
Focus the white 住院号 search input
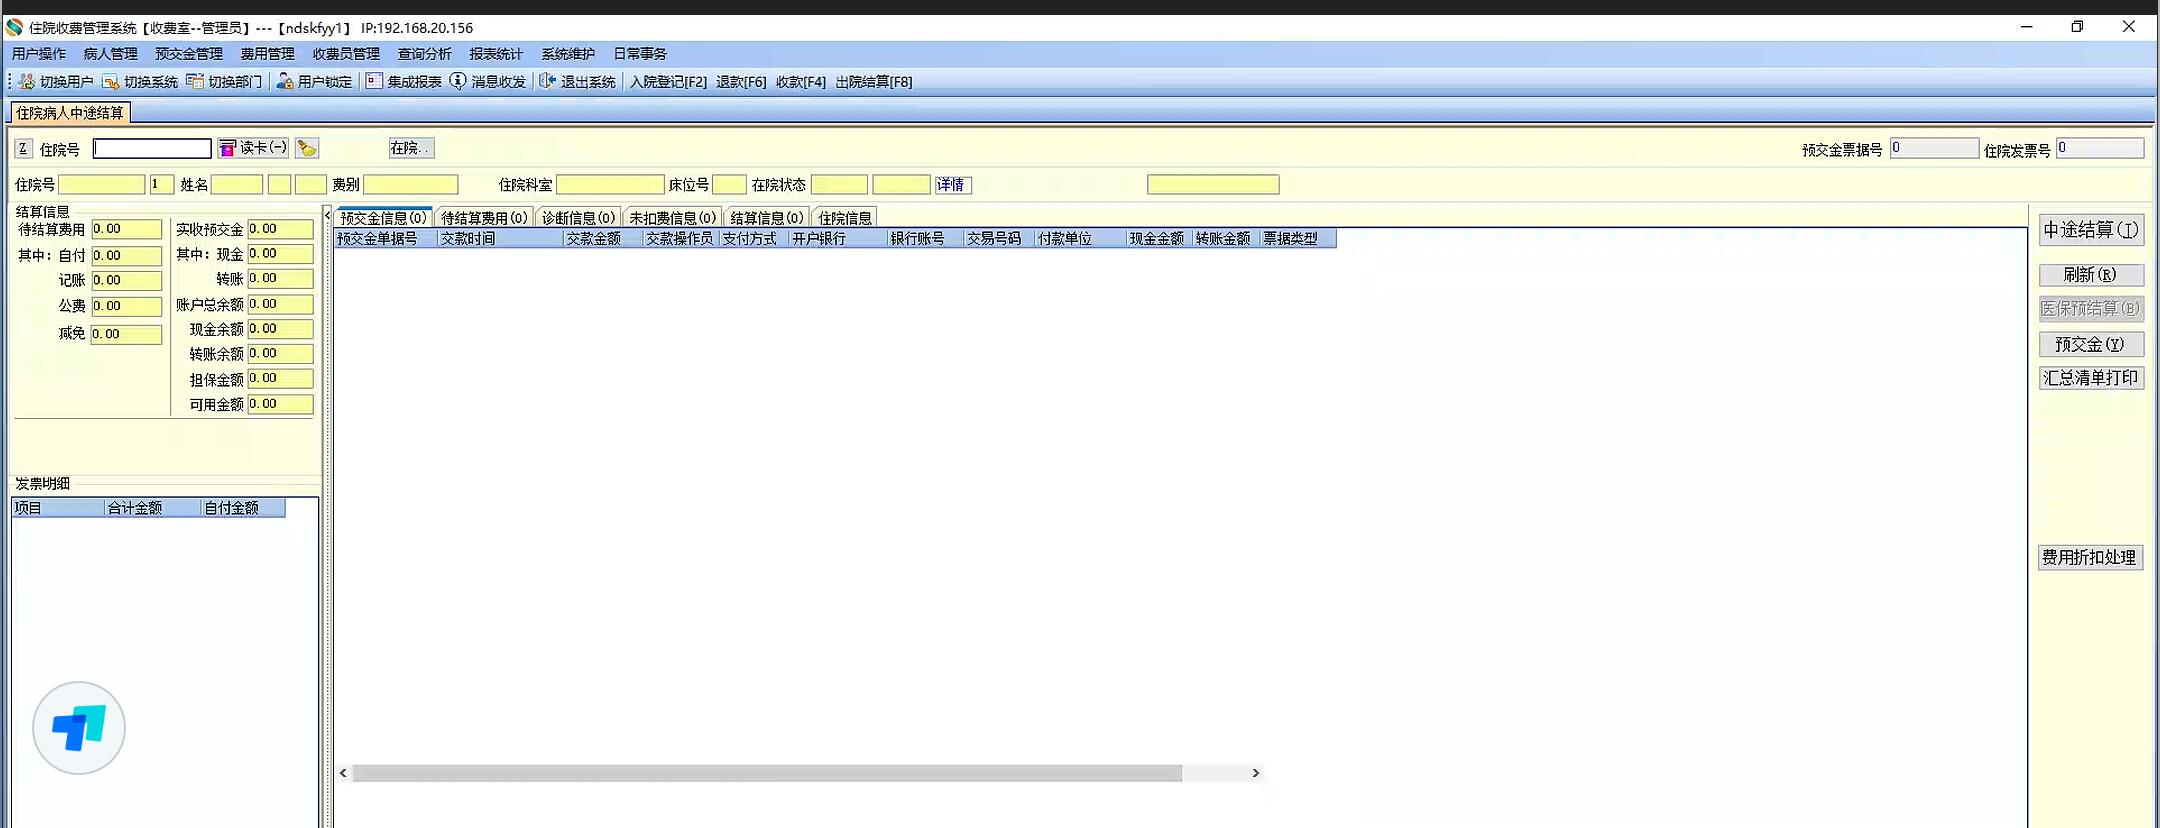tap(152, 149)
